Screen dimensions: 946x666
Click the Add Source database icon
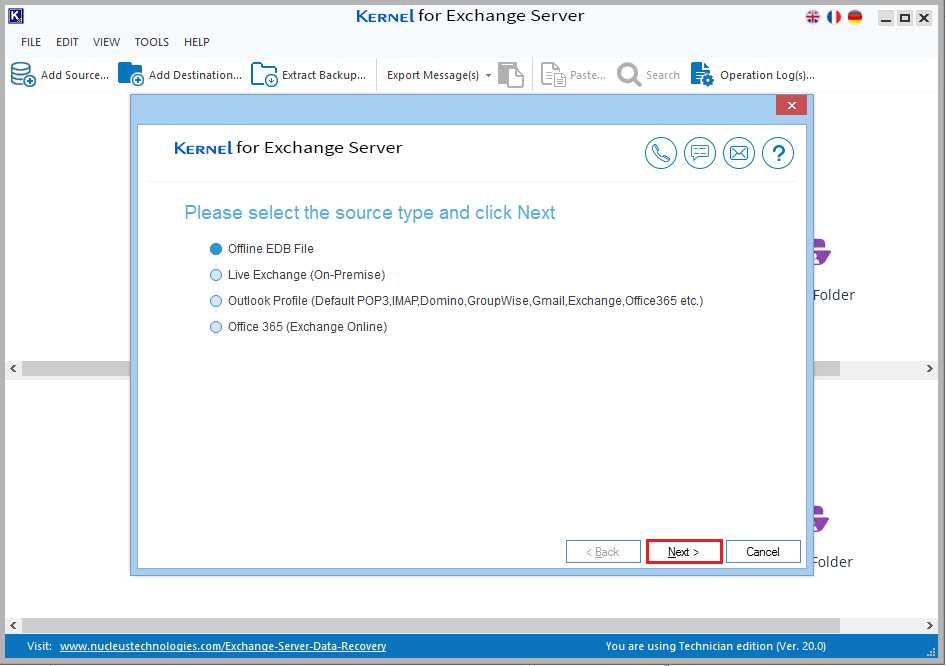pos(24,75)
